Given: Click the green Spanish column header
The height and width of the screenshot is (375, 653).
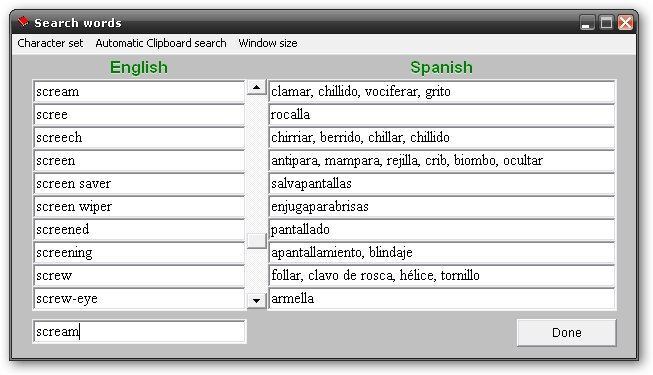Looking at the screenshot, I should pyautogui.click(x=441, y=68).
